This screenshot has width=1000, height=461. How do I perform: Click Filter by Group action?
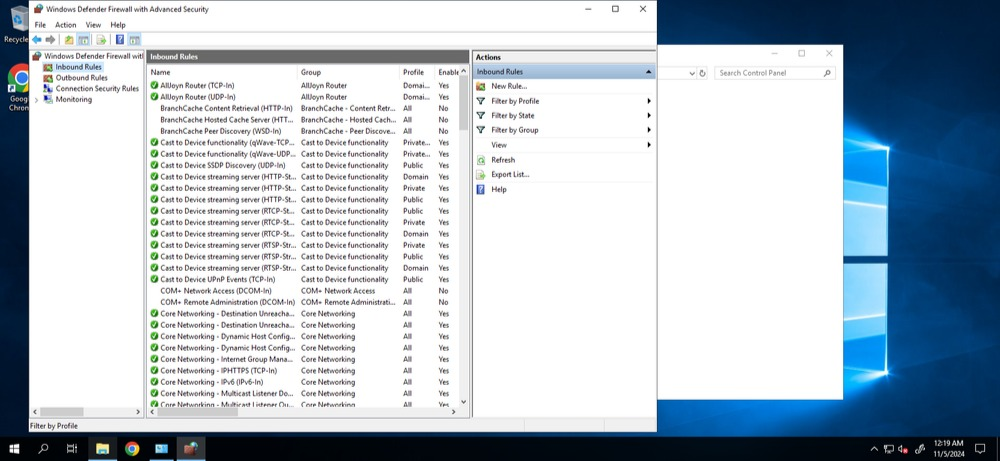tap(515, 130)
